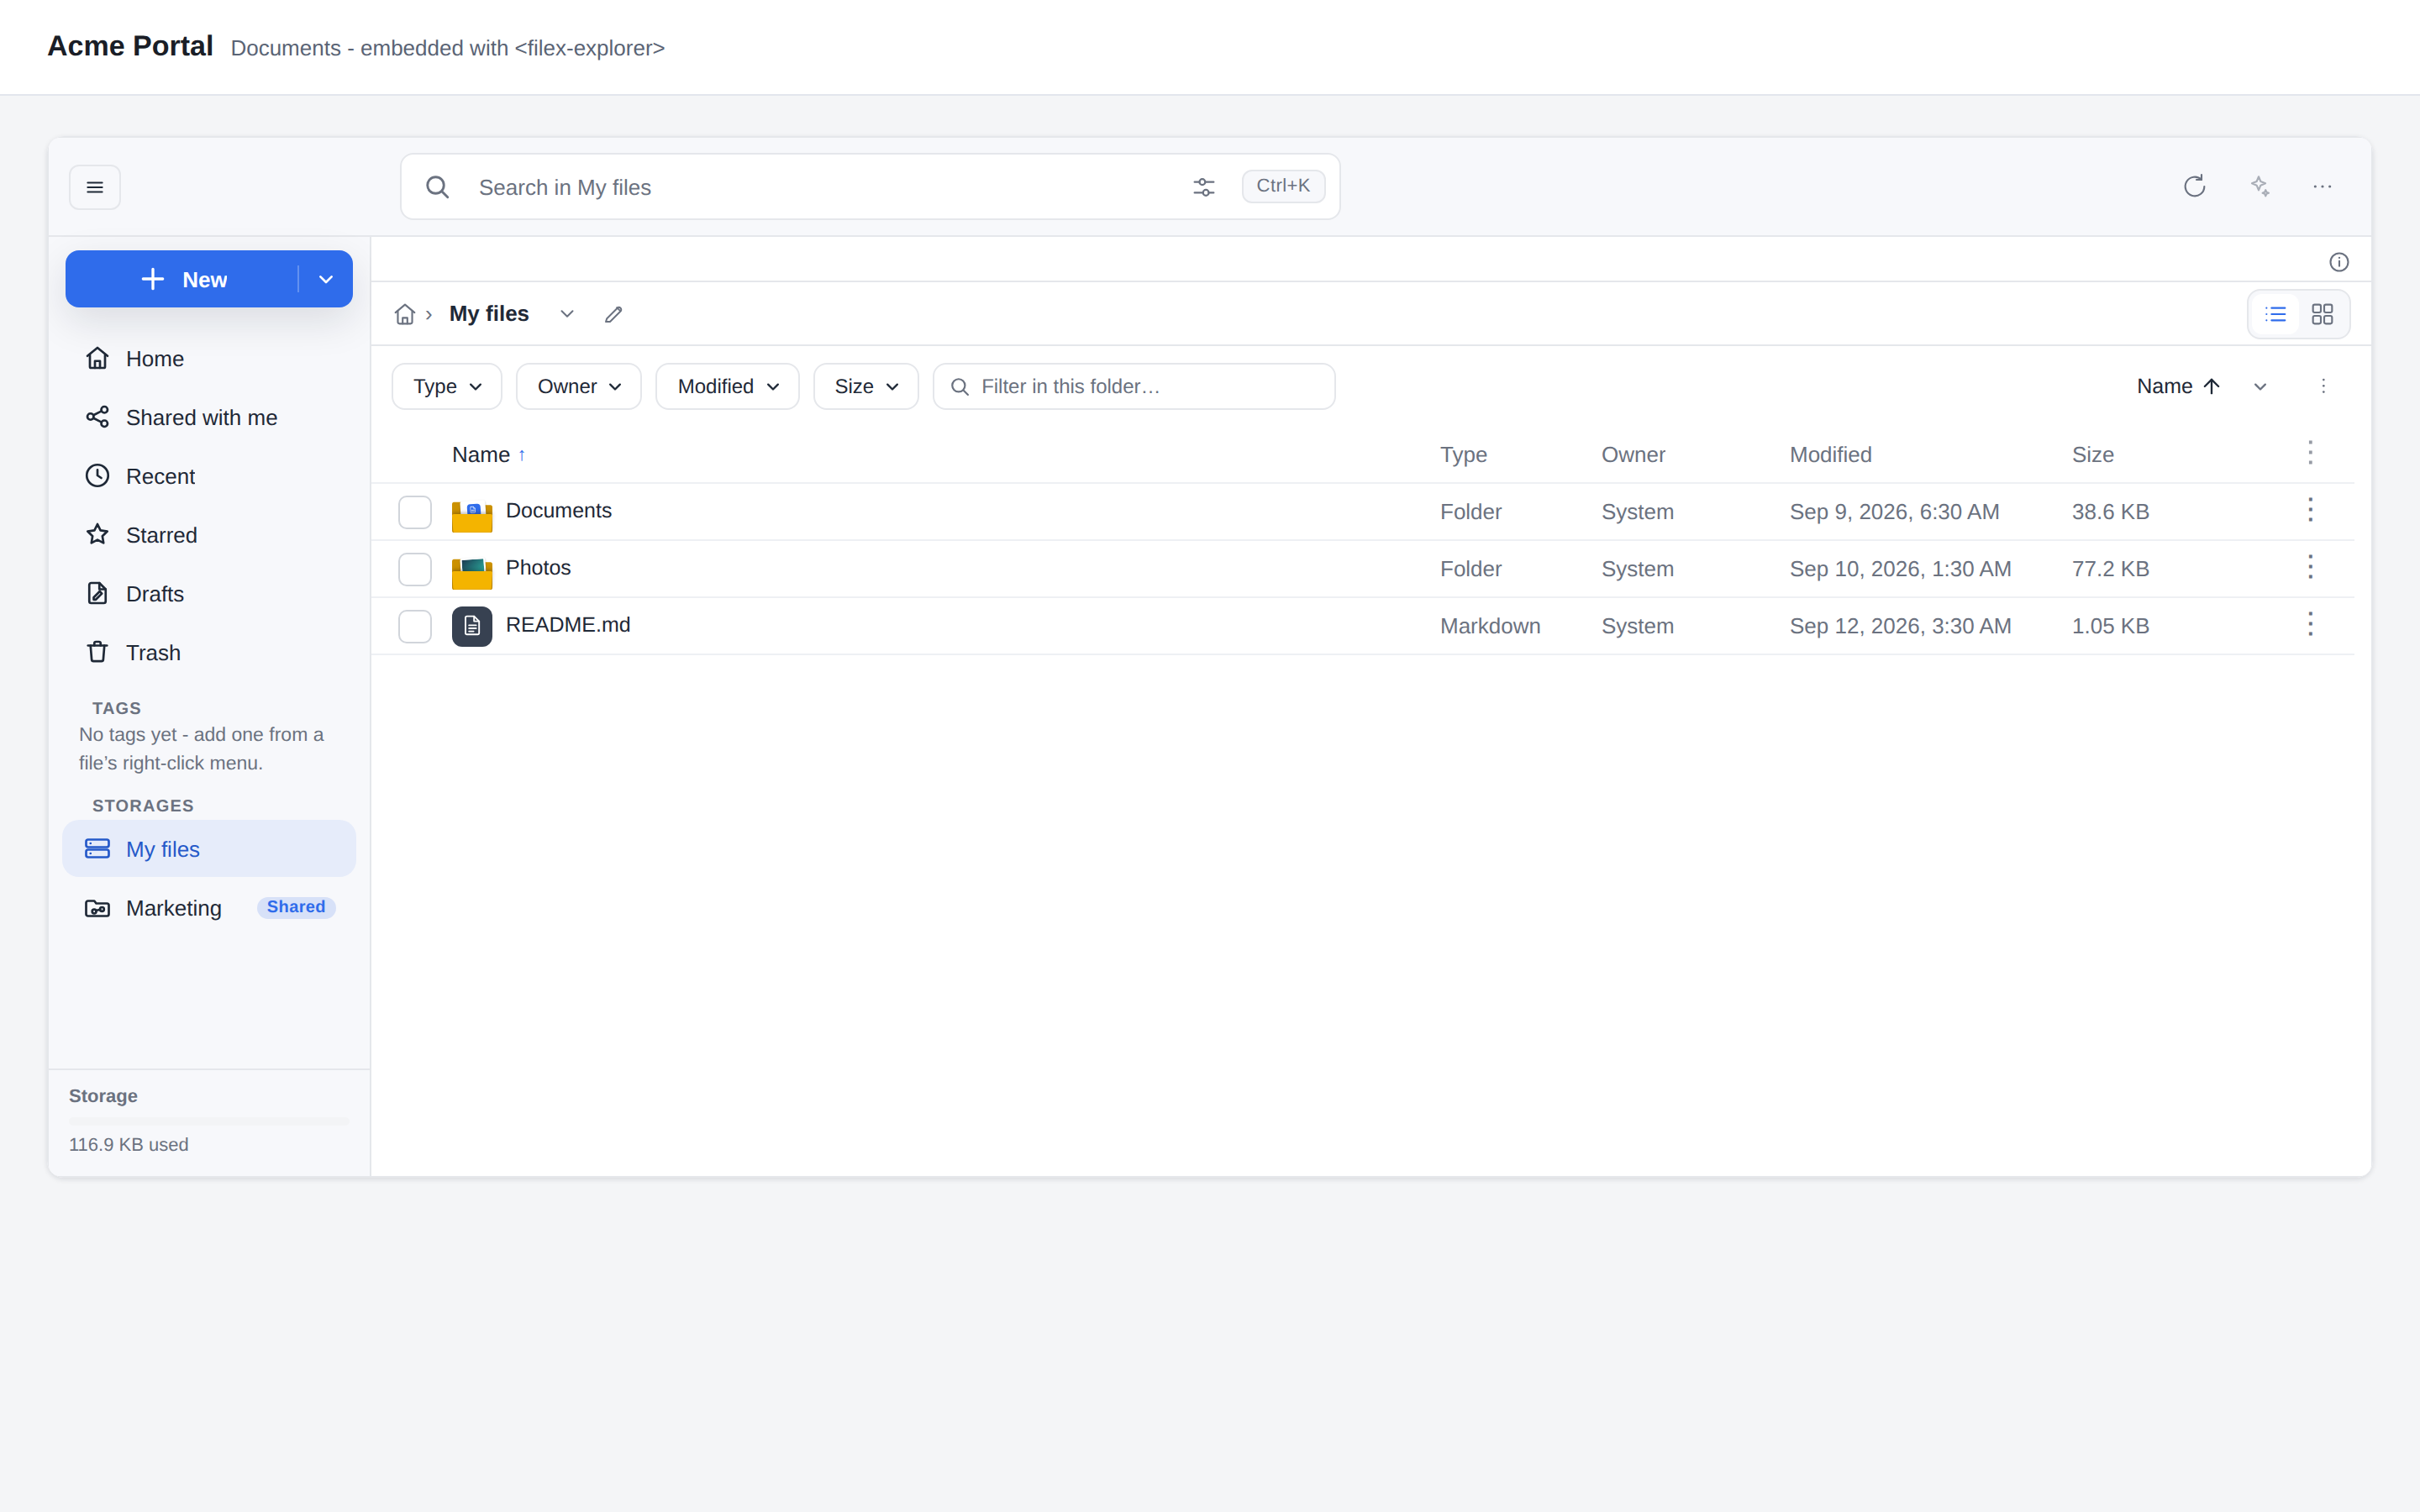This screenshot has height=1512, width=2420.
Task: Open the README.md row actions menu
Action: (2310, 624)
